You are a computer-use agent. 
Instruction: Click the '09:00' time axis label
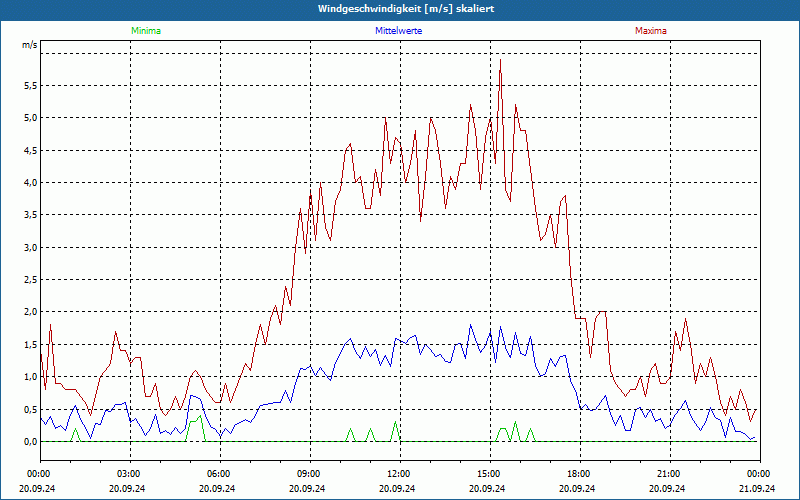pos(310,474)
